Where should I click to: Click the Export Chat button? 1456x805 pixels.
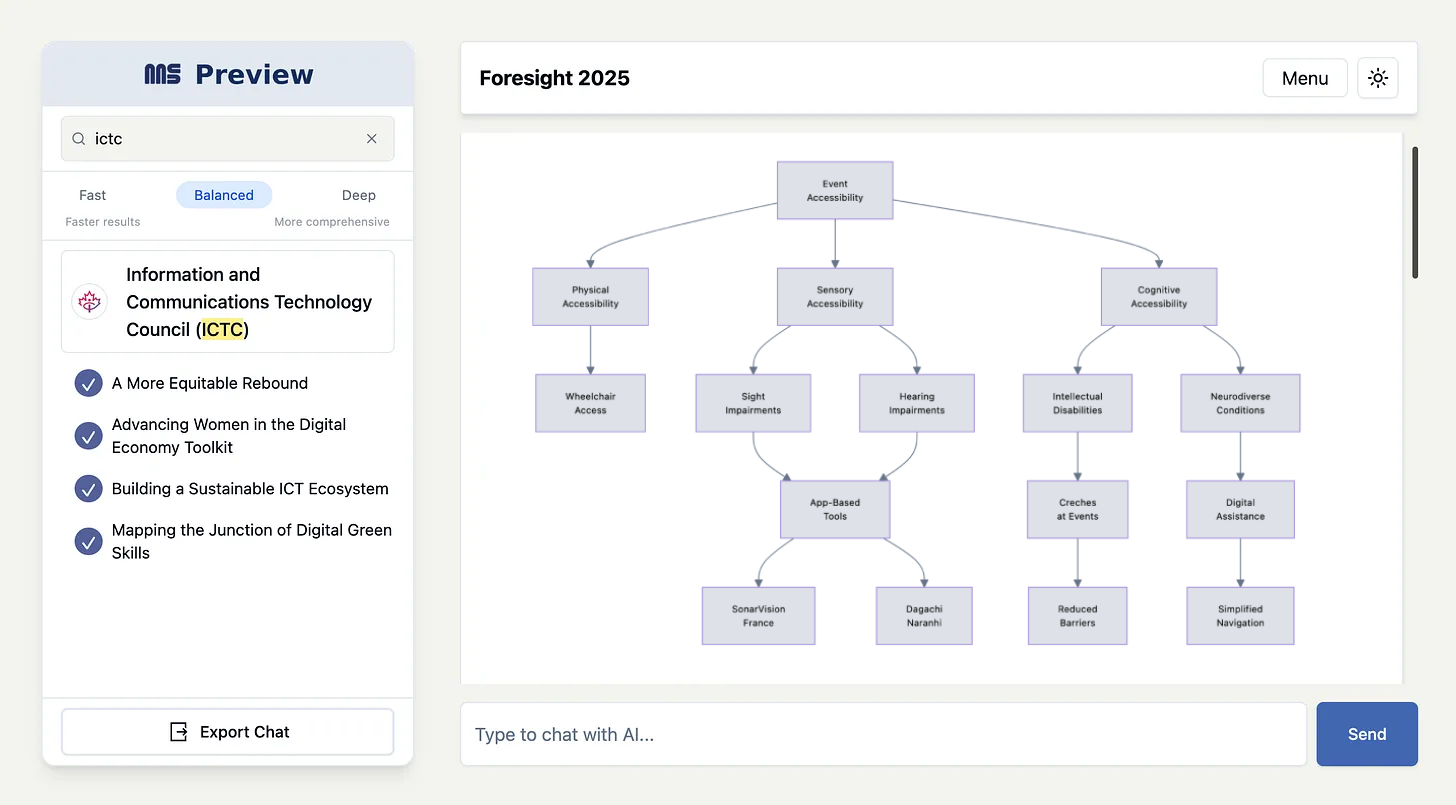pos(228,732)
